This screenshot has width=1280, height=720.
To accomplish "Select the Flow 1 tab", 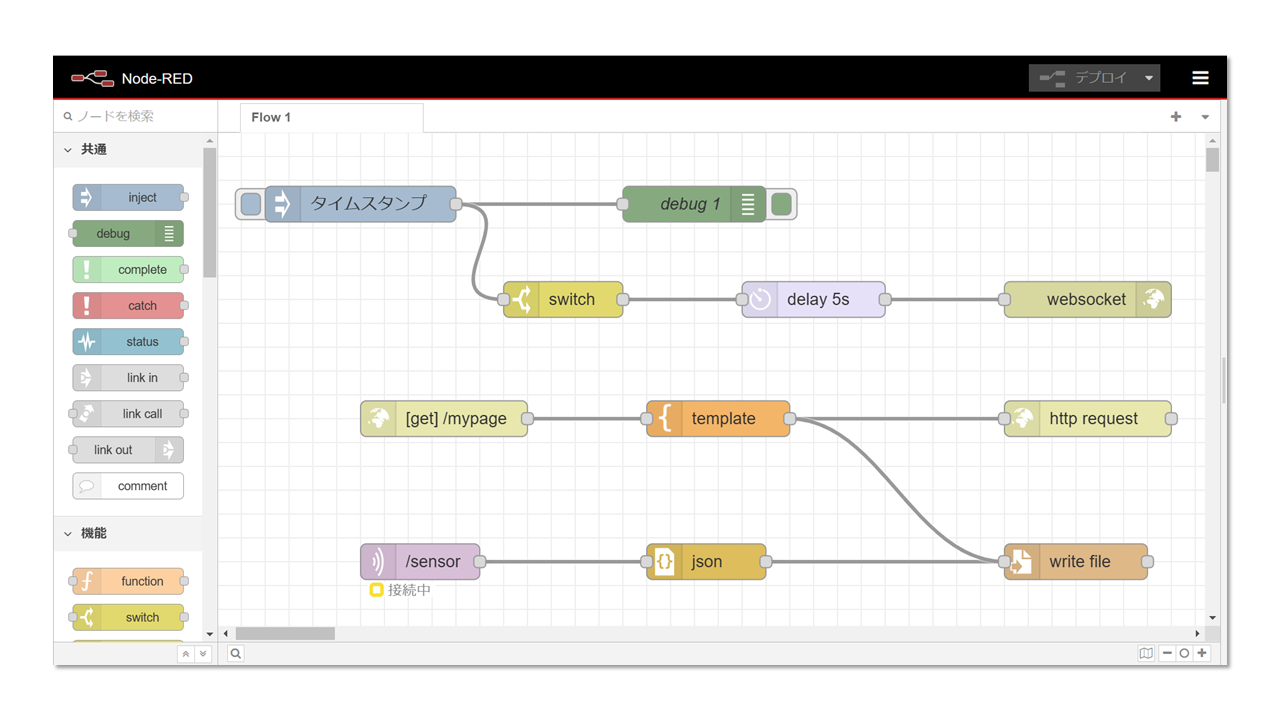I will pyautogui.click(x=271, y=117).
